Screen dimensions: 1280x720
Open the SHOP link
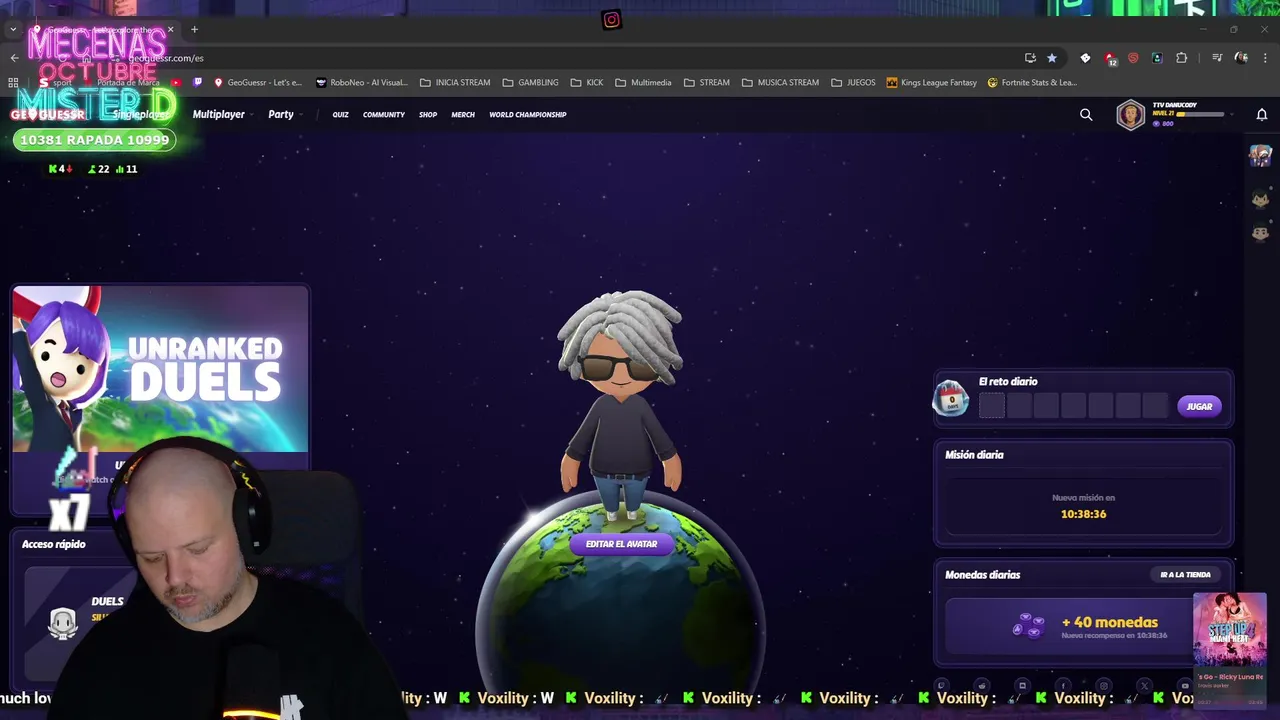click(428, 114)
